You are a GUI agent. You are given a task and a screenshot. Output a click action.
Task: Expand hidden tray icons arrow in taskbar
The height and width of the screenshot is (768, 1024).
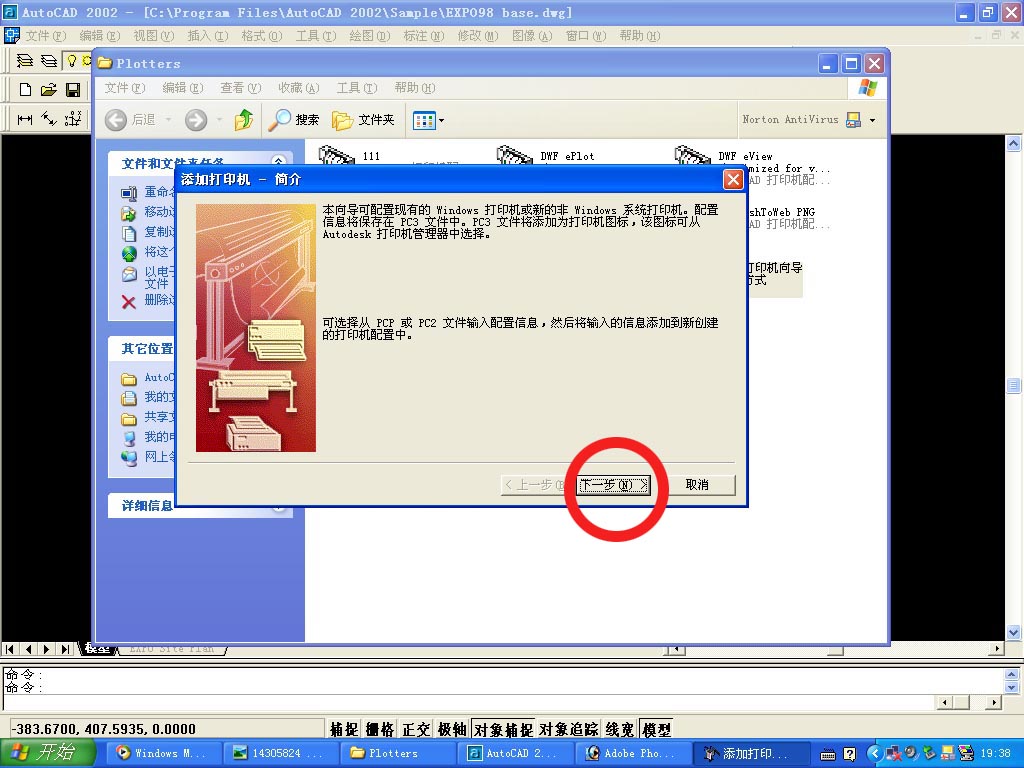coord(876,754)
